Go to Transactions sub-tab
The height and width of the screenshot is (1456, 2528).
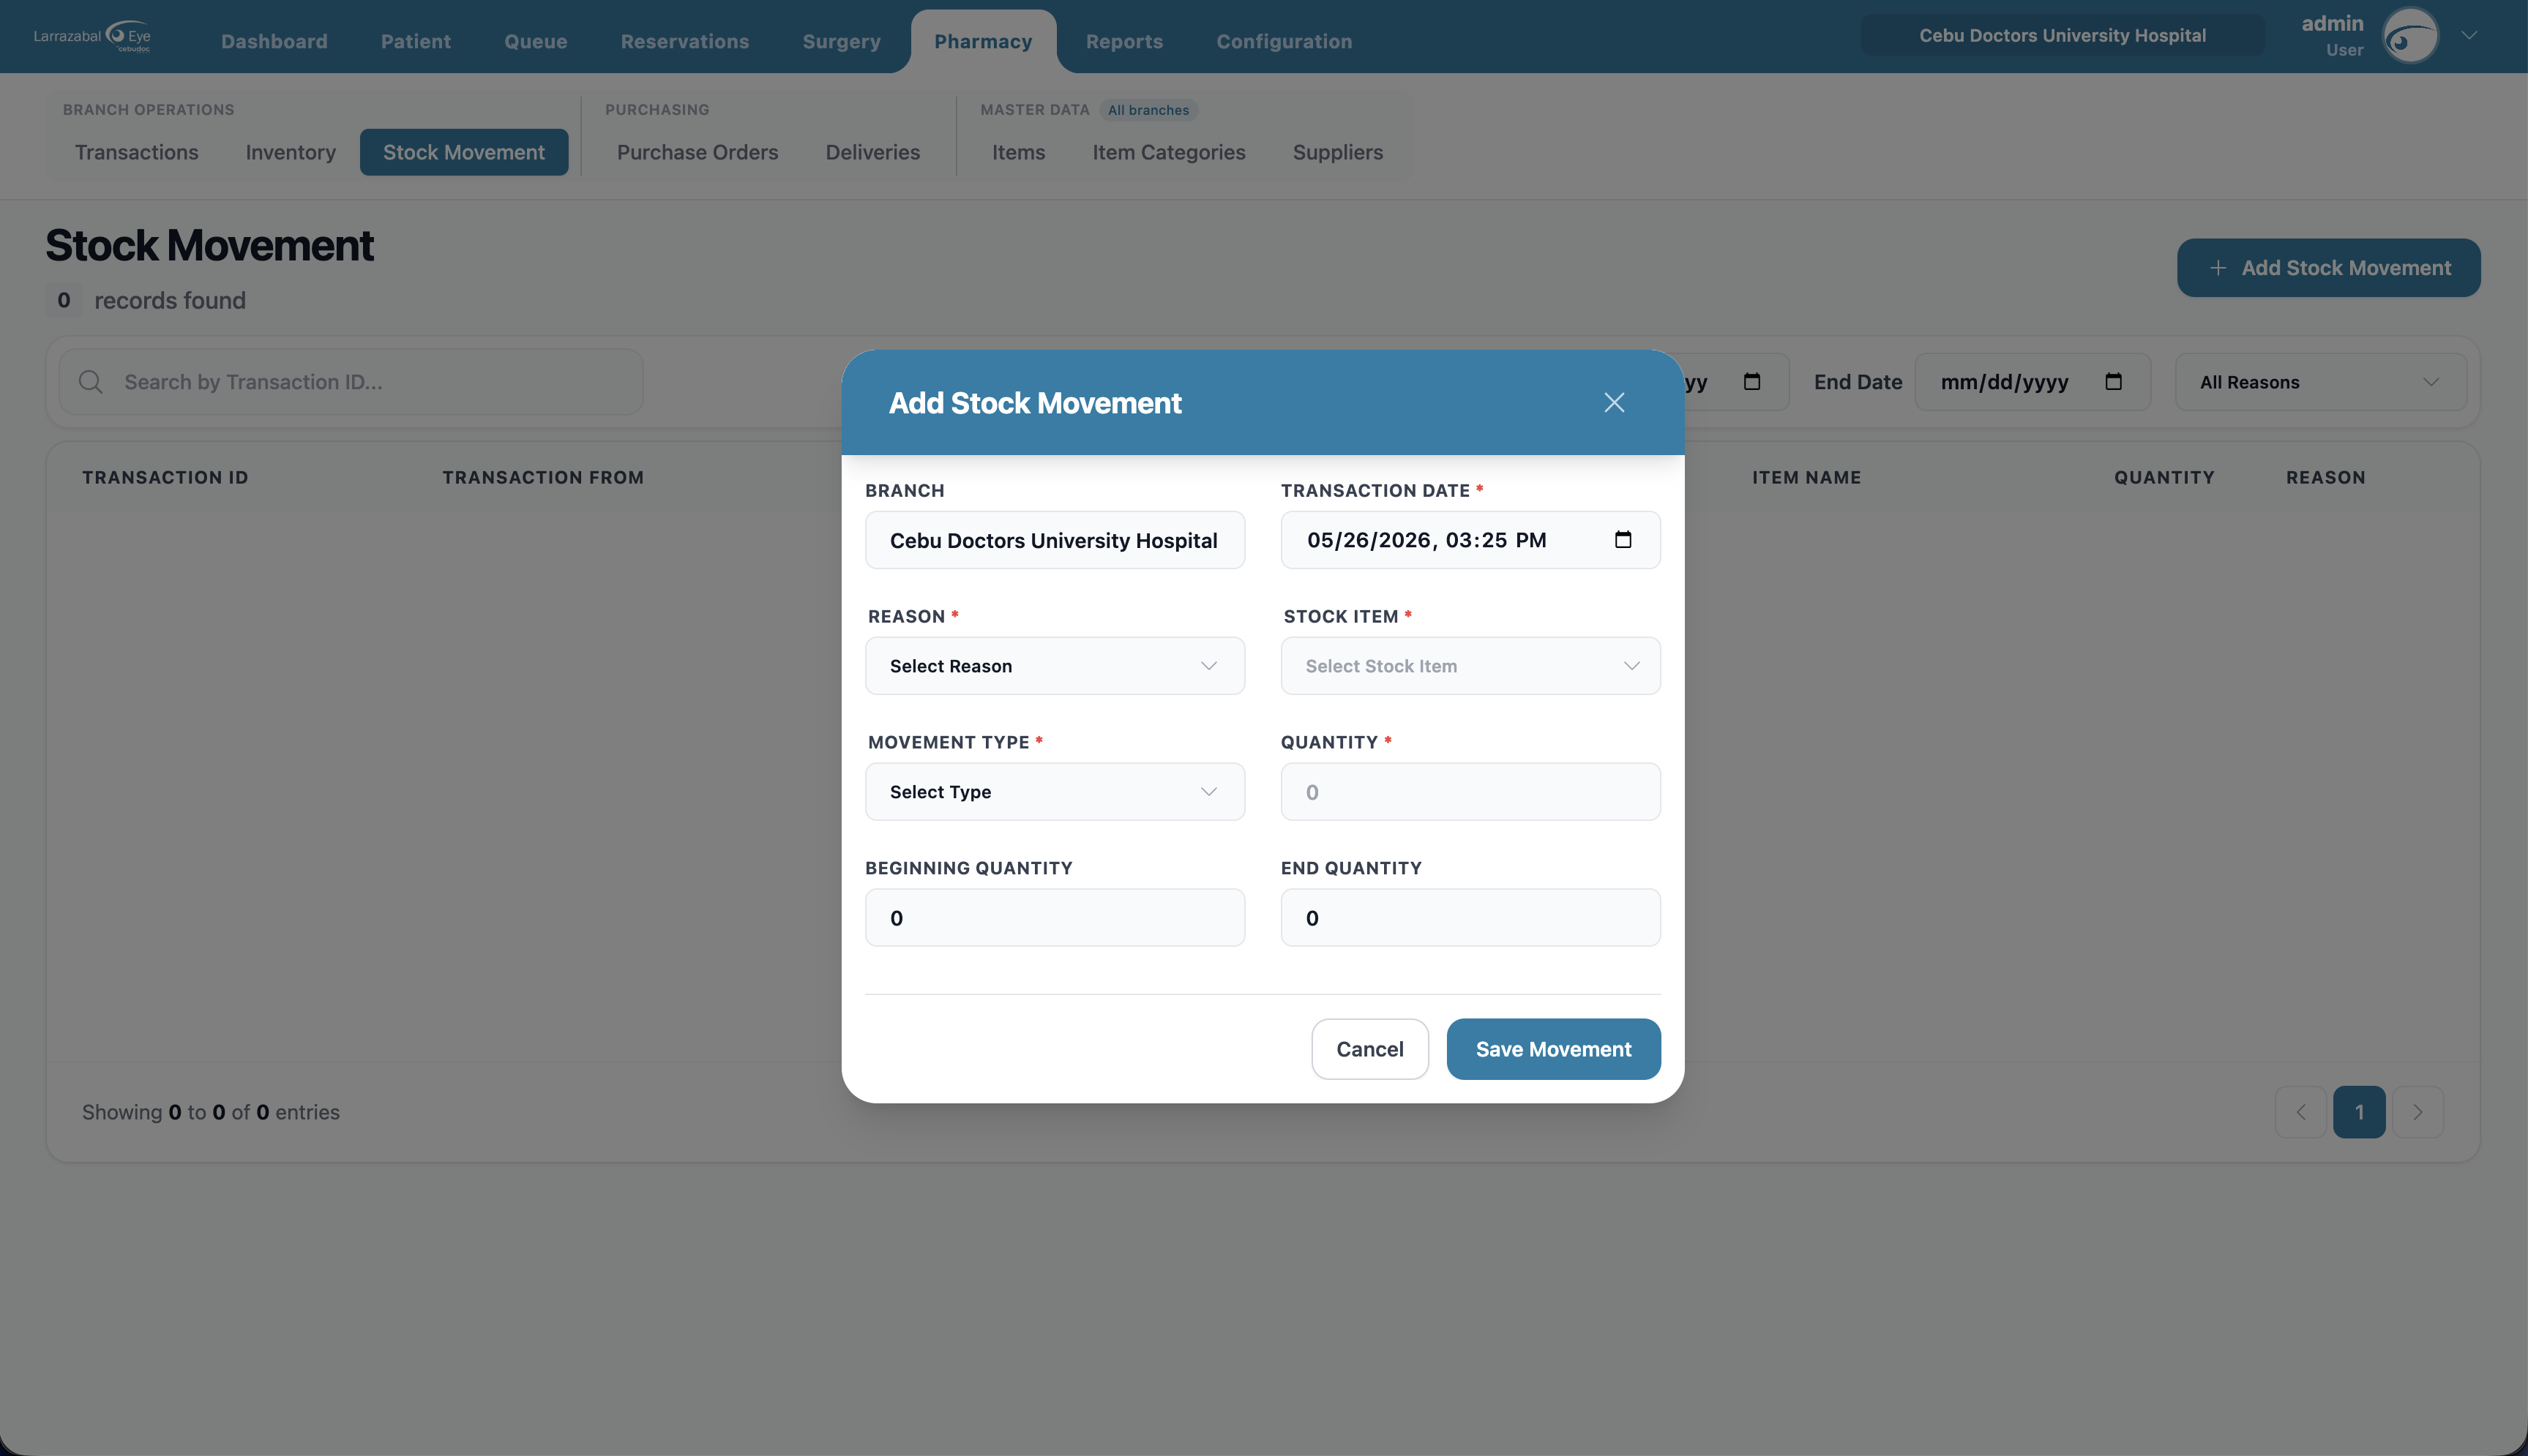pyautogui.click(x=137, y=152)
